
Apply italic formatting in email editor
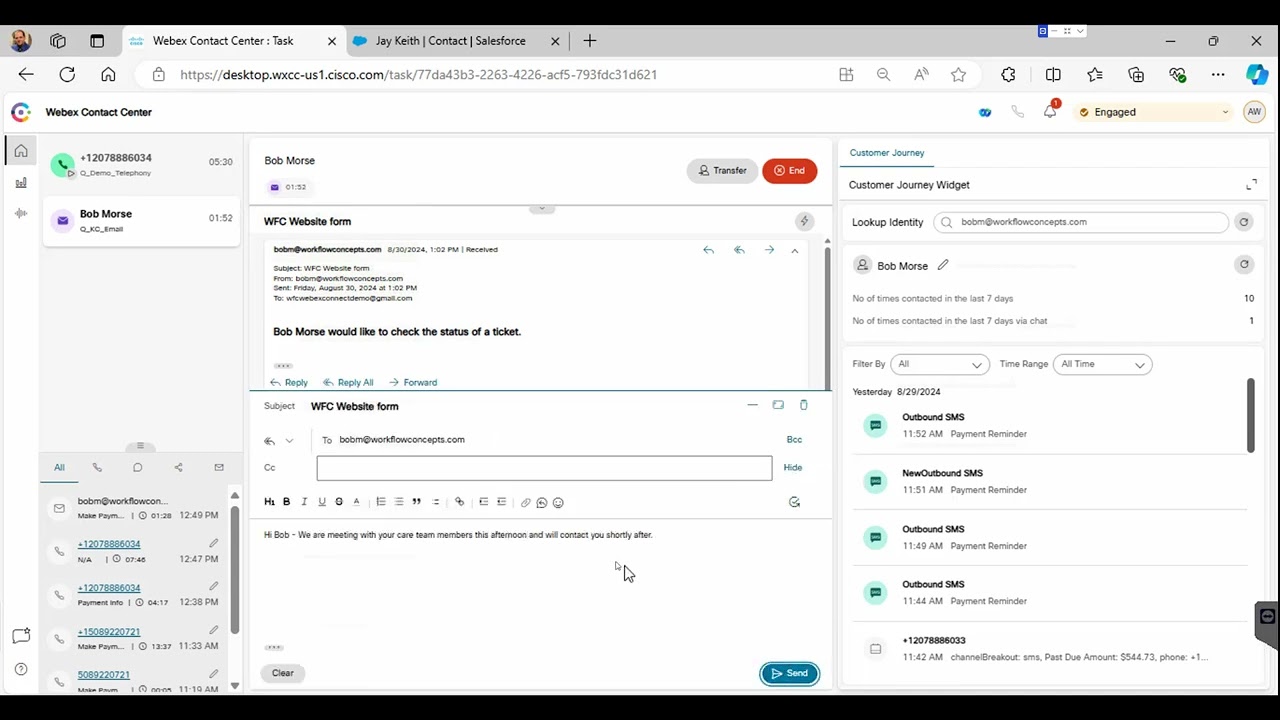point(304,502)
